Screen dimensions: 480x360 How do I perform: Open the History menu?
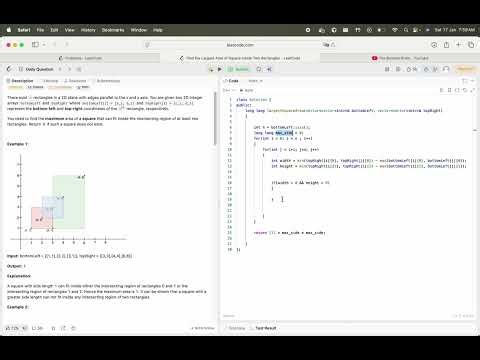click(88, 30)
